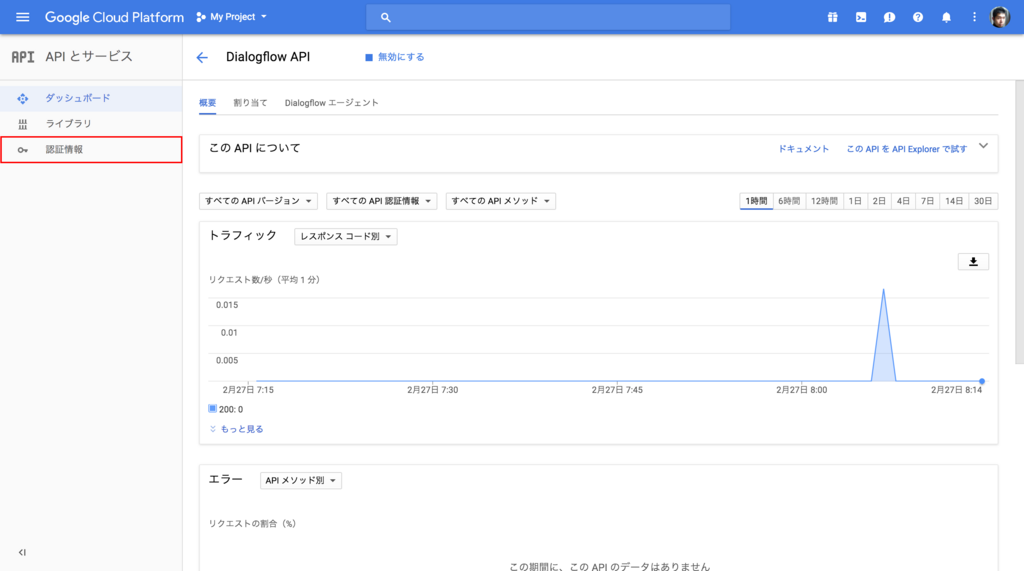
Task: Select 2日 time range
Action: click(879, 201)
